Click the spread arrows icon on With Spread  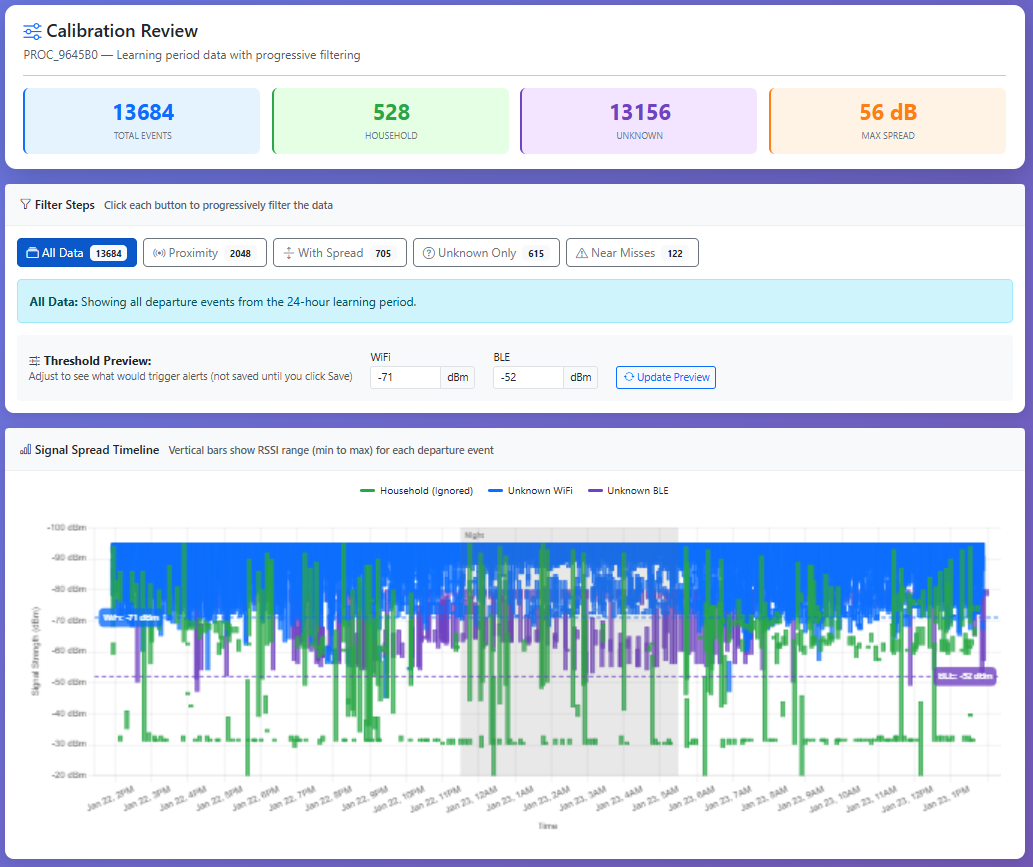[288, 253]
